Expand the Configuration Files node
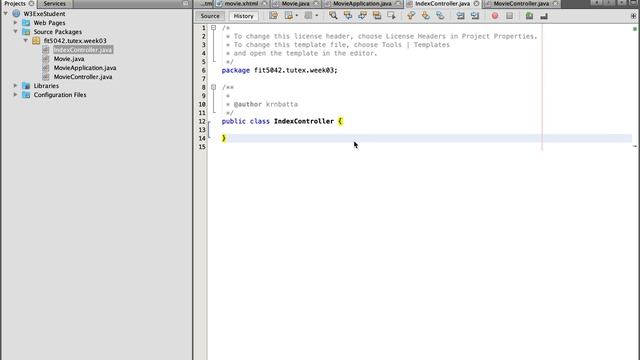Viewport: 640px width, 360px height. pyautogui.click(x=16, y=94)
